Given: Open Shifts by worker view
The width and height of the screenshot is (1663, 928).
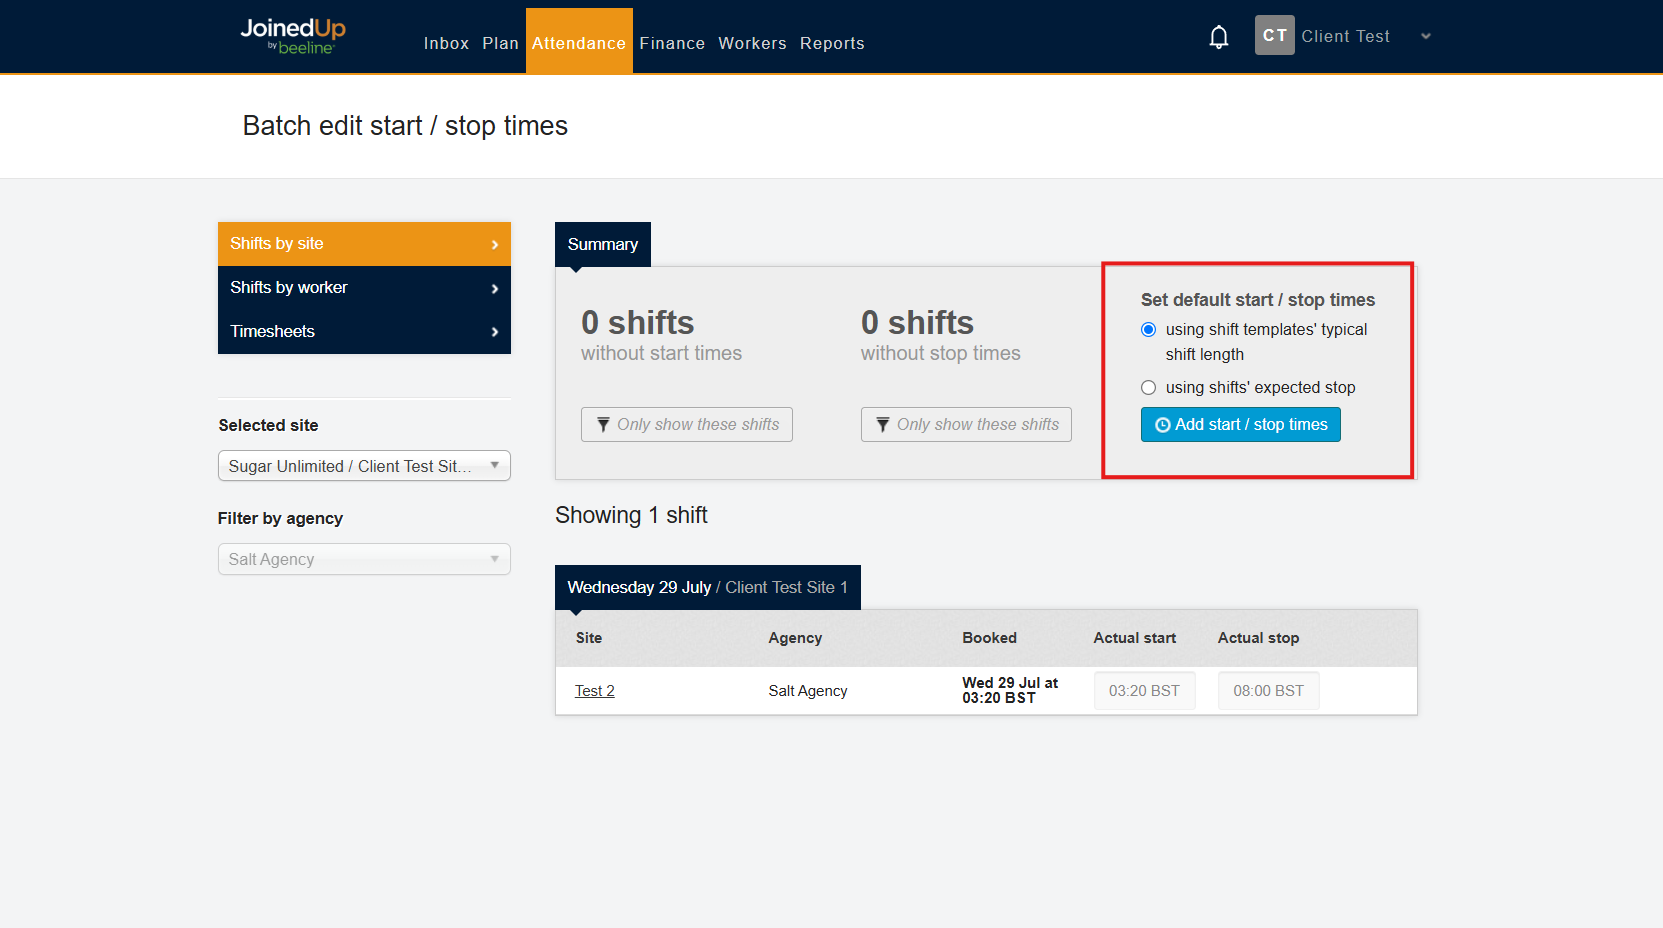Looking at the screenshot, I should [x=364, y=288].
